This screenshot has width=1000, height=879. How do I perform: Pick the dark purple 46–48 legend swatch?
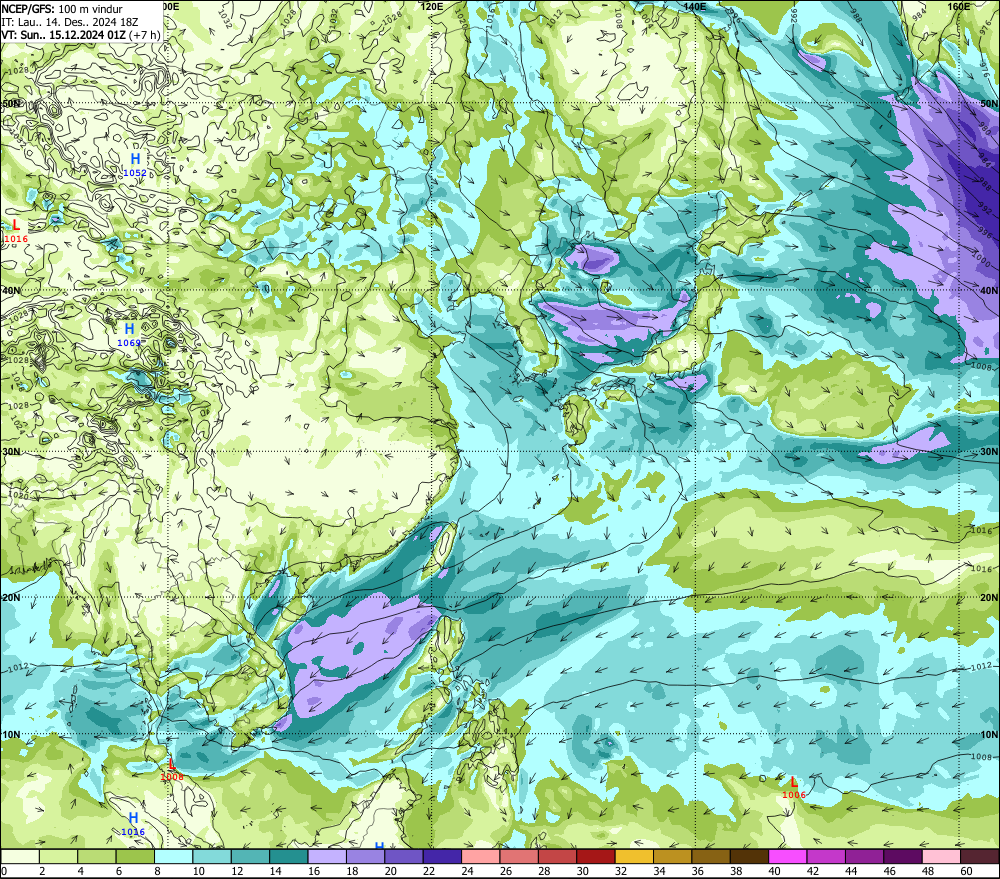point(903,856)
